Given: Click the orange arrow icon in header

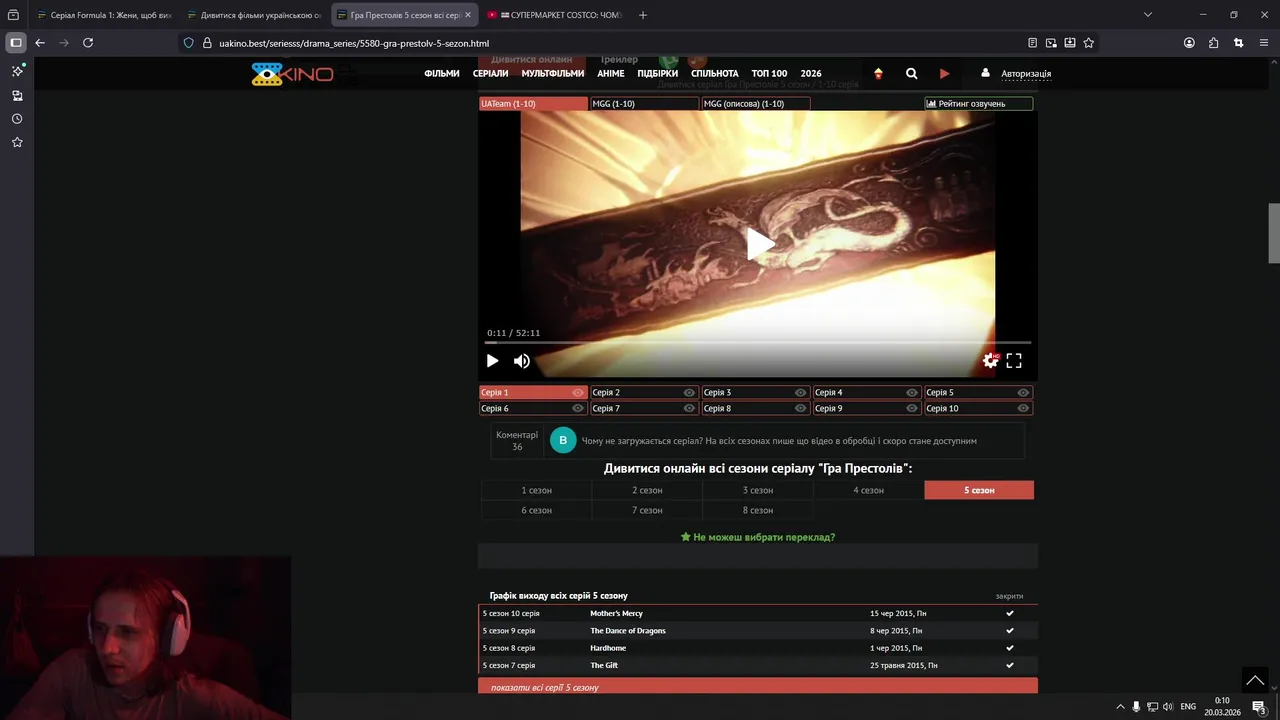Looking at the screenshot, I should click(x=878, y=73).
